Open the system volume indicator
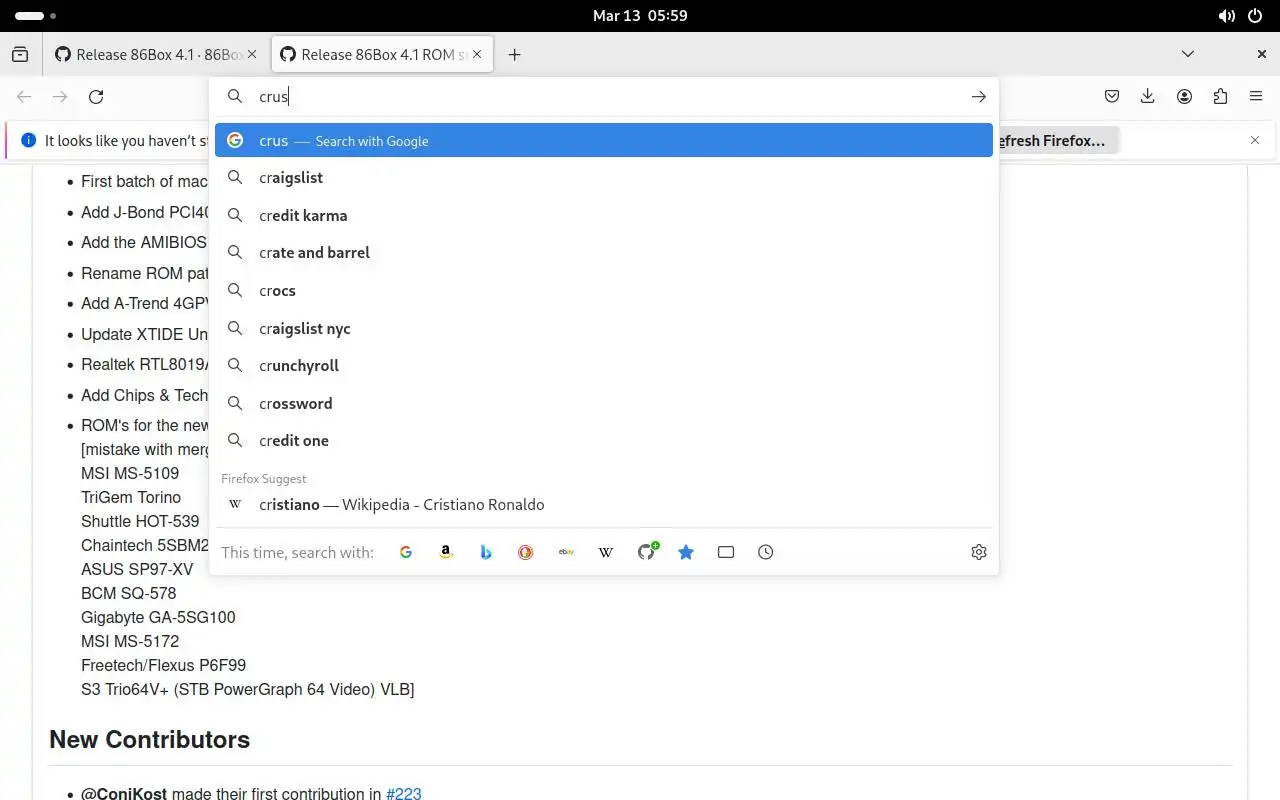 coord(1227,16)
